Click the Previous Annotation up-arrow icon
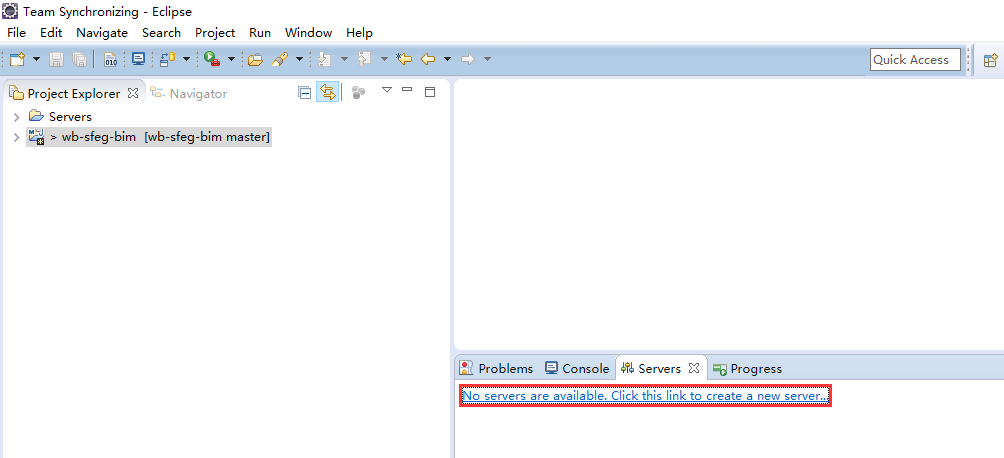 point(365,60)
